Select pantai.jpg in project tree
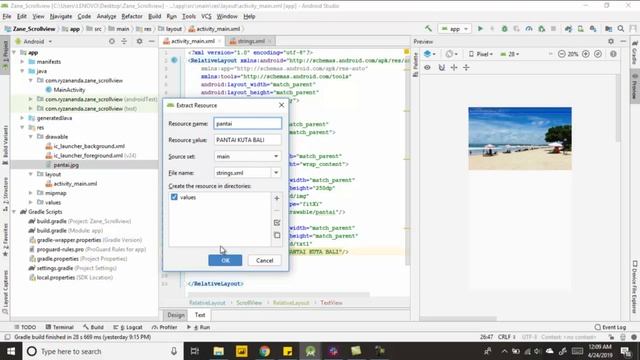Image resolution: width=640 pixels, height=360 pixels. 66,165
